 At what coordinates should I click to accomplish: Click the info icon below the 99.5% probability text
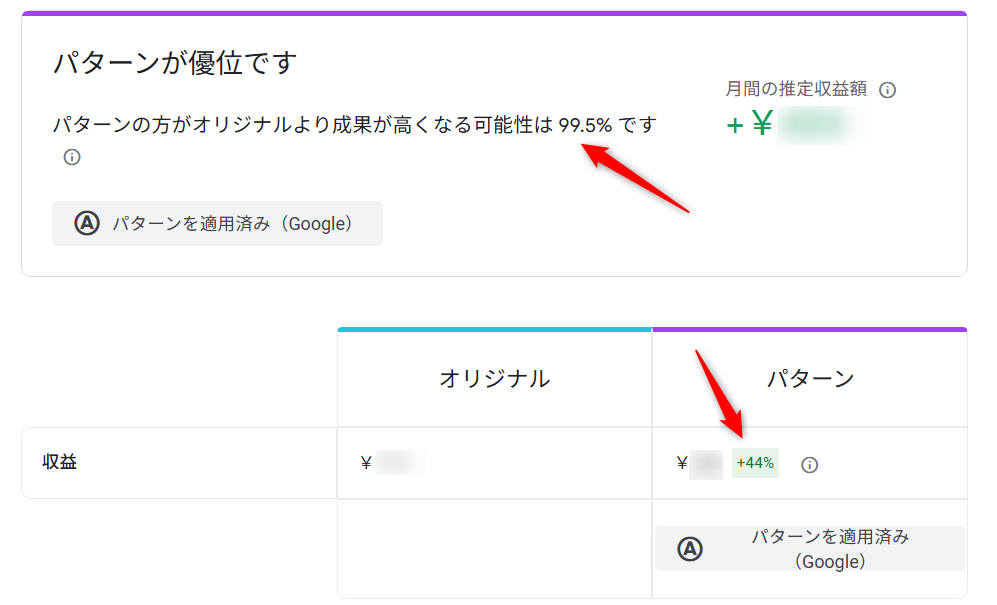pos(72,157)
